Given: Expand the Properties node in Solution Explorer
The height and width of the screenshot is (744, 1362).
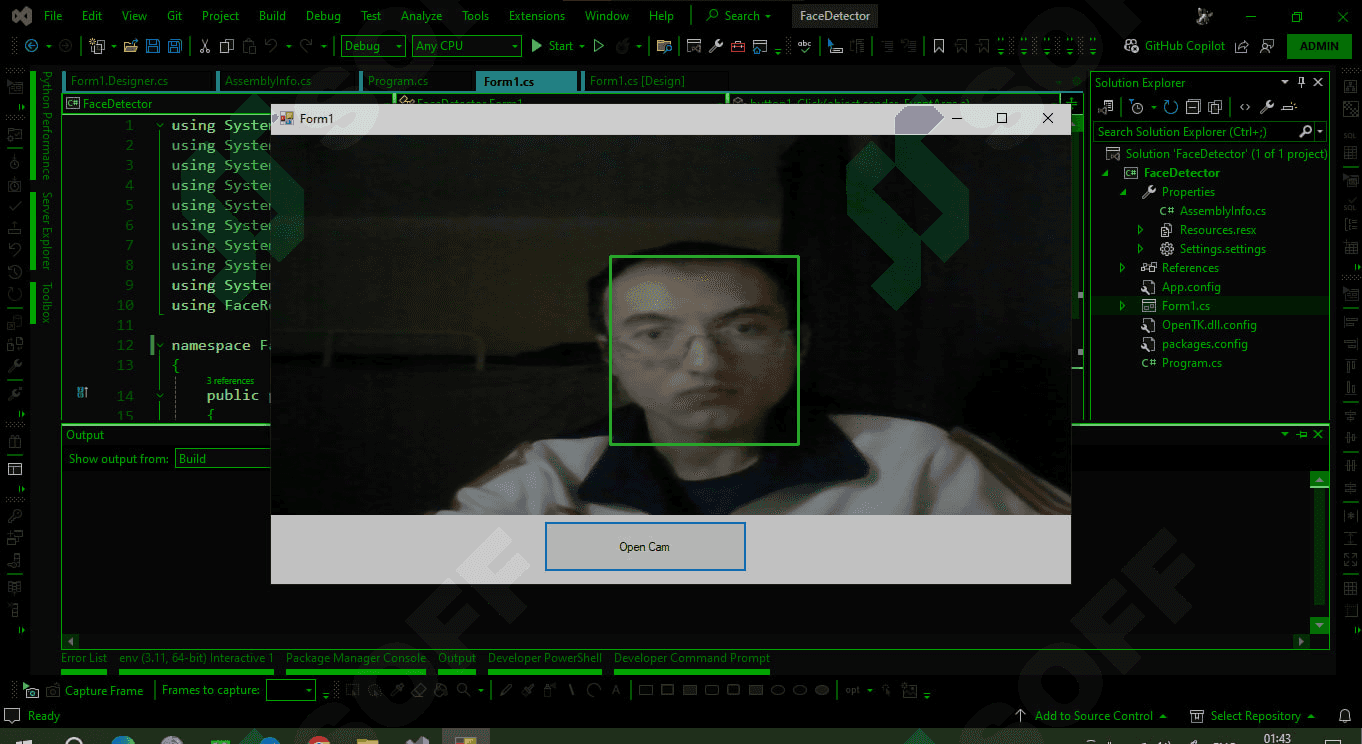Looking at the screenshot, I should point(1122,192).
